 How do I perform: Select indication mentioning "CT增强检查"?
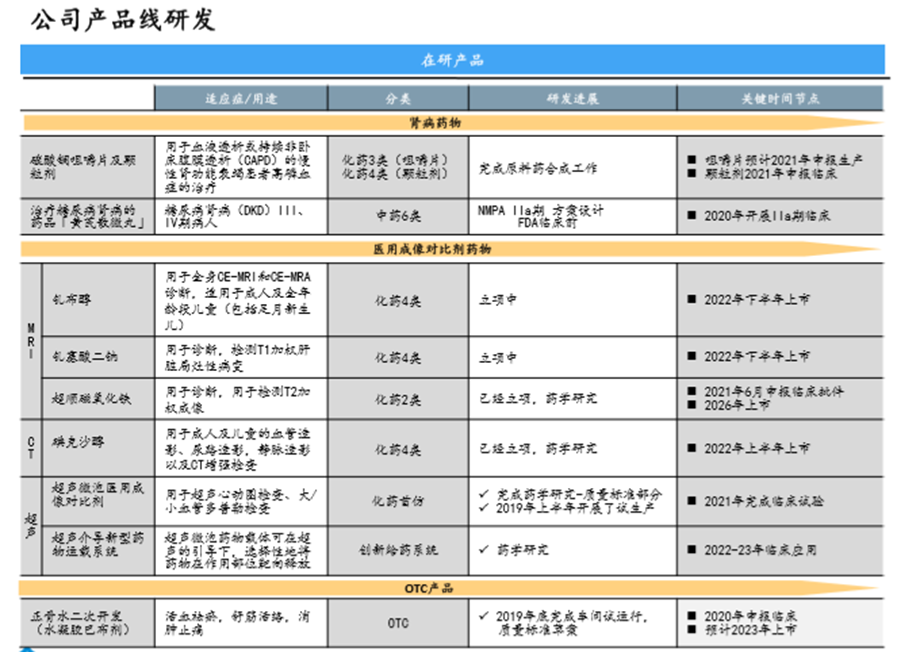point(238,449)
